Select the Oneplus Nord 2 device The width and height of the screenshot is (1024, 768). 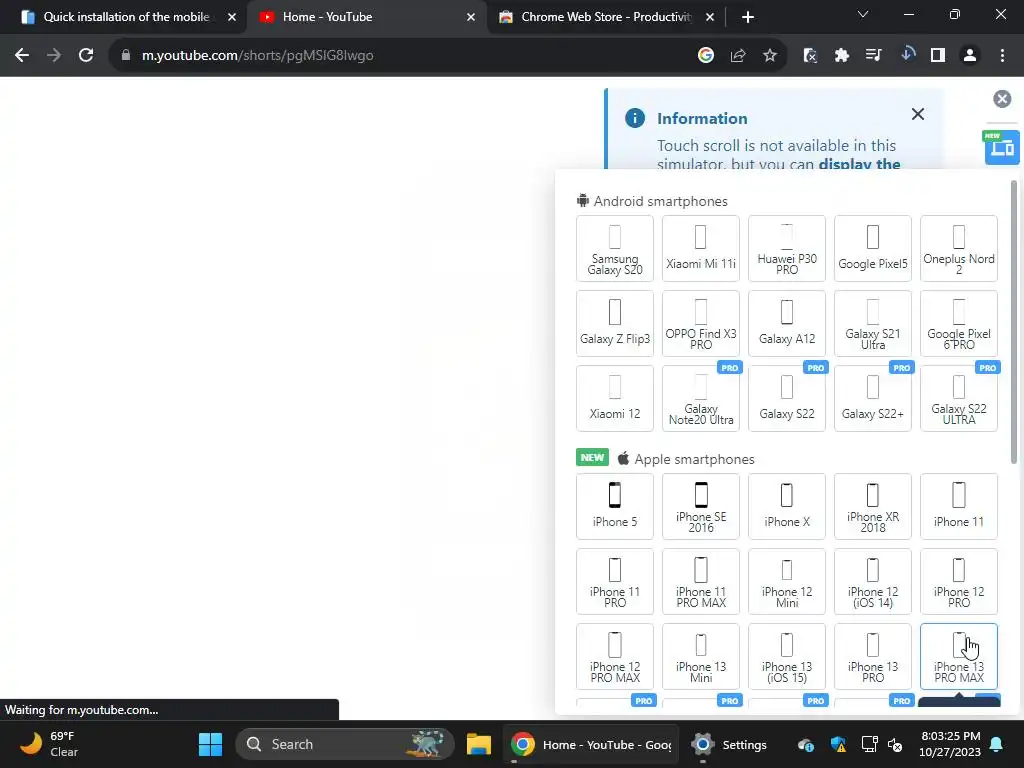(x=959, y=248)
